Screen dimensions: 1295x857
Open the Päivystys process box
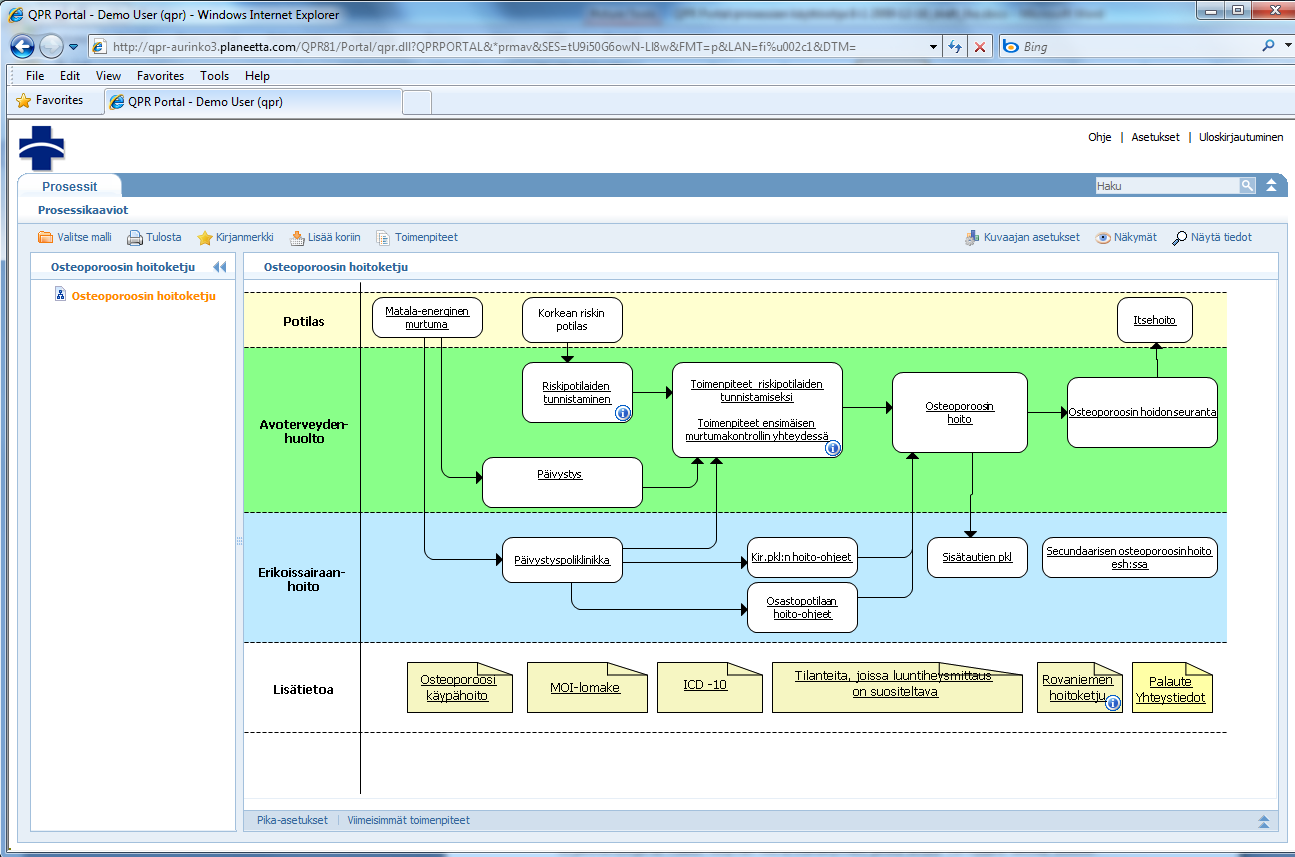coord(561,482)
